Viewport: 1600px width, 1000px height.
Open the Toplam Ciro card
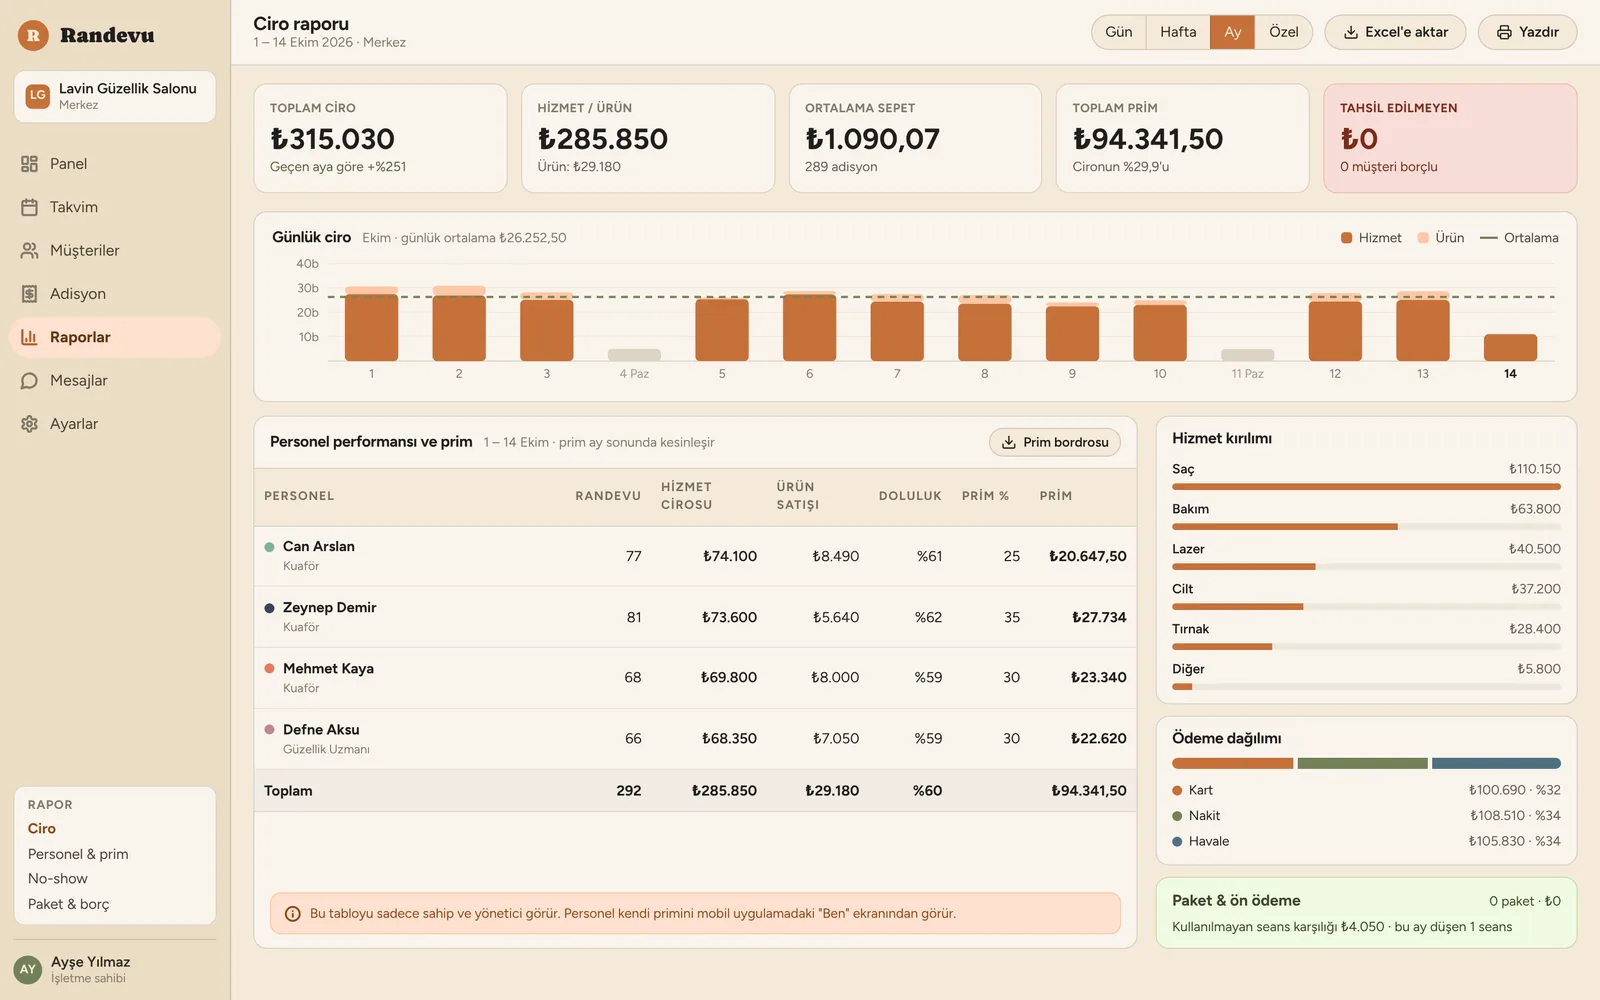(x=380, y=138)
